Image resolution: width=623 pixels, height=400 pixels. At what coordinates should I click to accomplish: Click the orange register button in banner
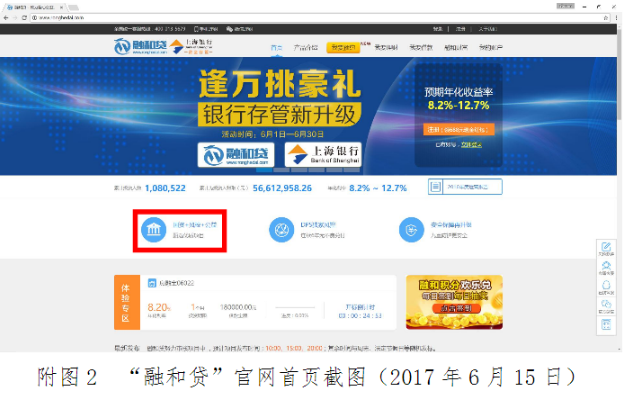pos(459,129)
